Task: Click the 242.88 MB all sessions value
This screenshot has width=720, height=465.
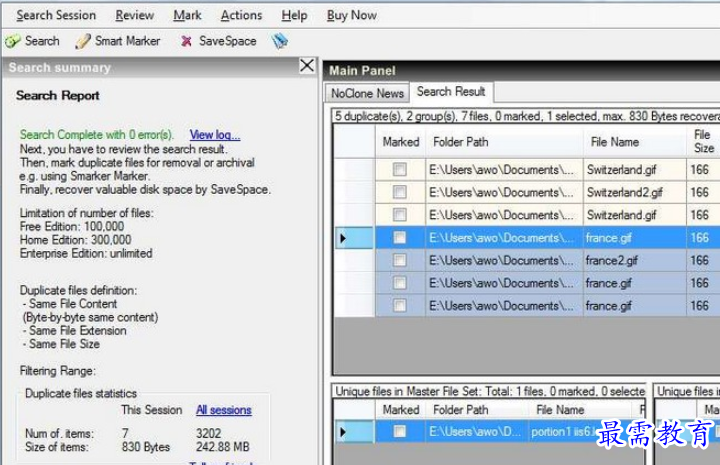Action: coord(223,447)
